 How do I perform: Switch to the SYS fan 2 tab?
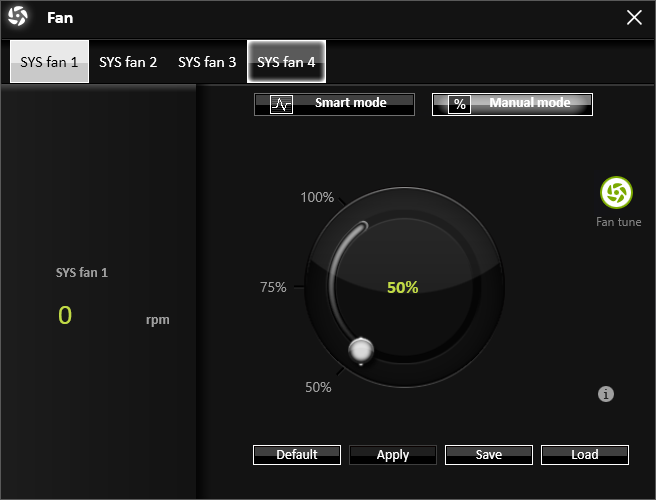[x=128, y=62]
